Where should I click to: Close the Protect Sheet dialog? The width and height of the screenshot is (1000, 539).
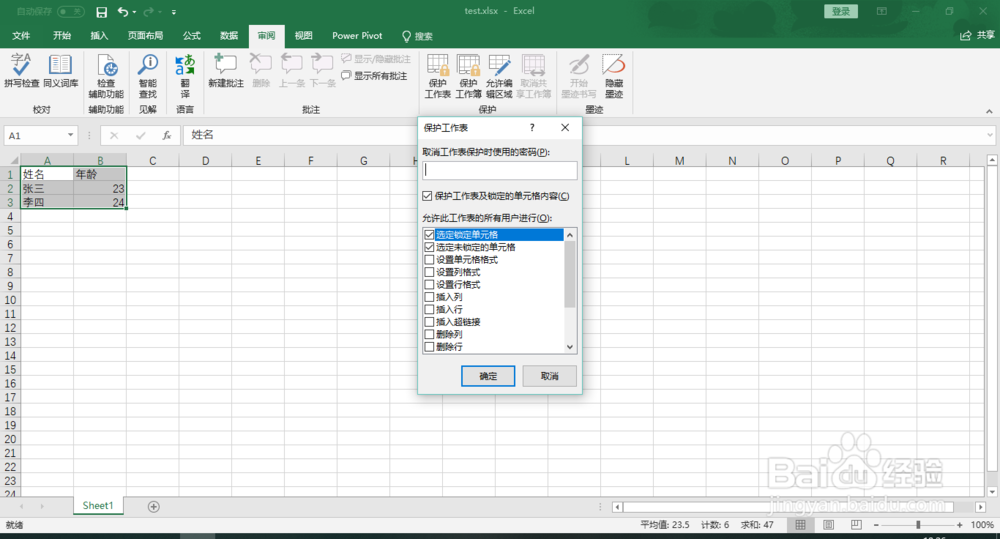coord(565,128)
